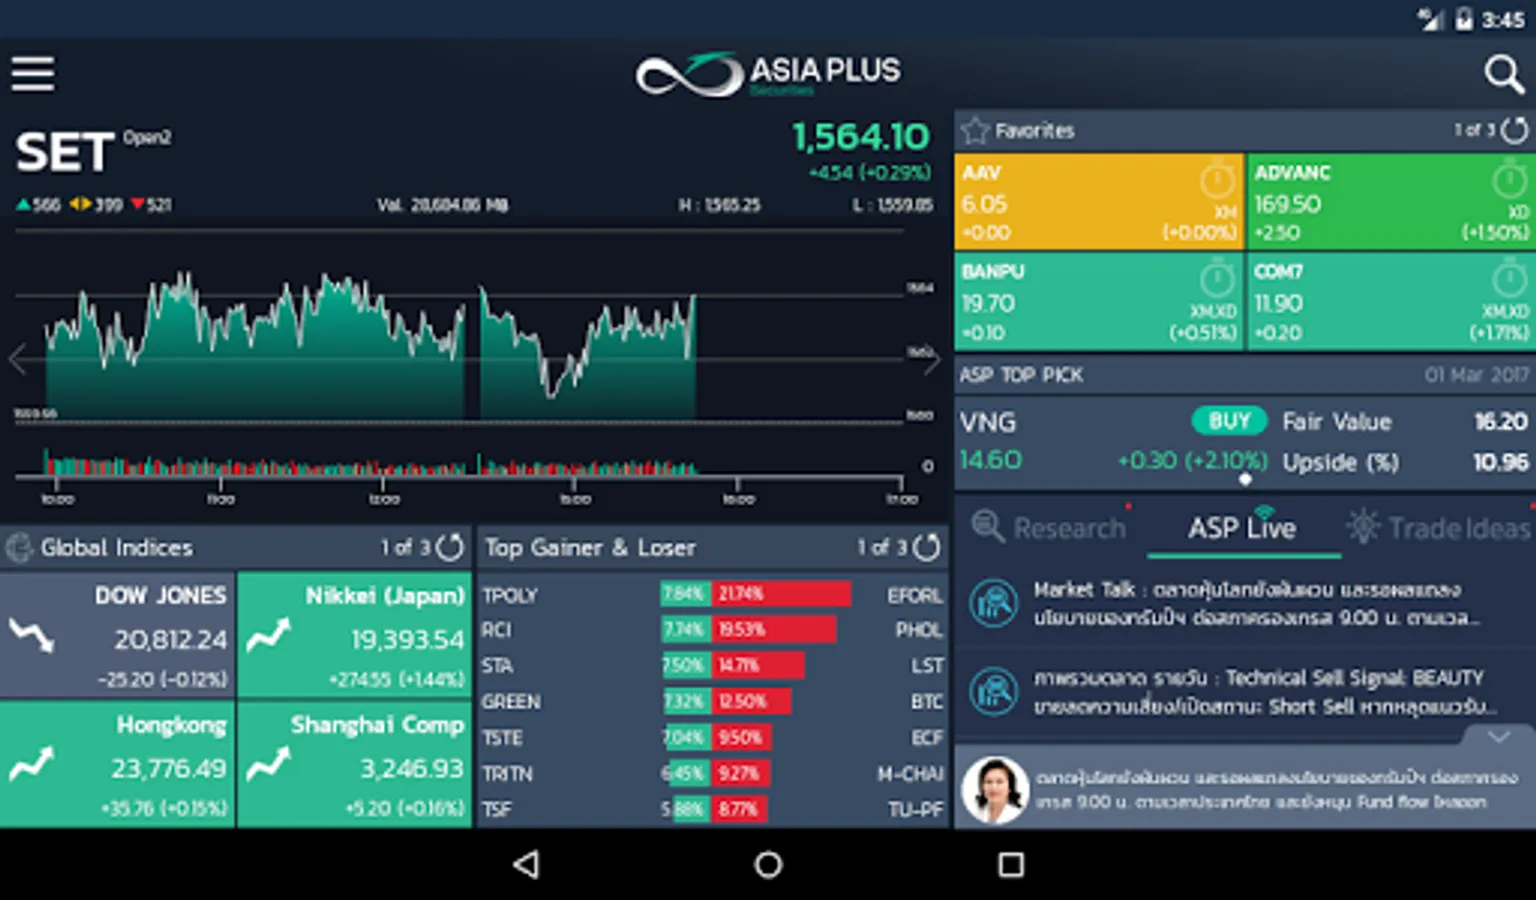Tap the Global Indices globe icon
The width and height of the screenshot is (1536, 900).
(x=19, y=548)
